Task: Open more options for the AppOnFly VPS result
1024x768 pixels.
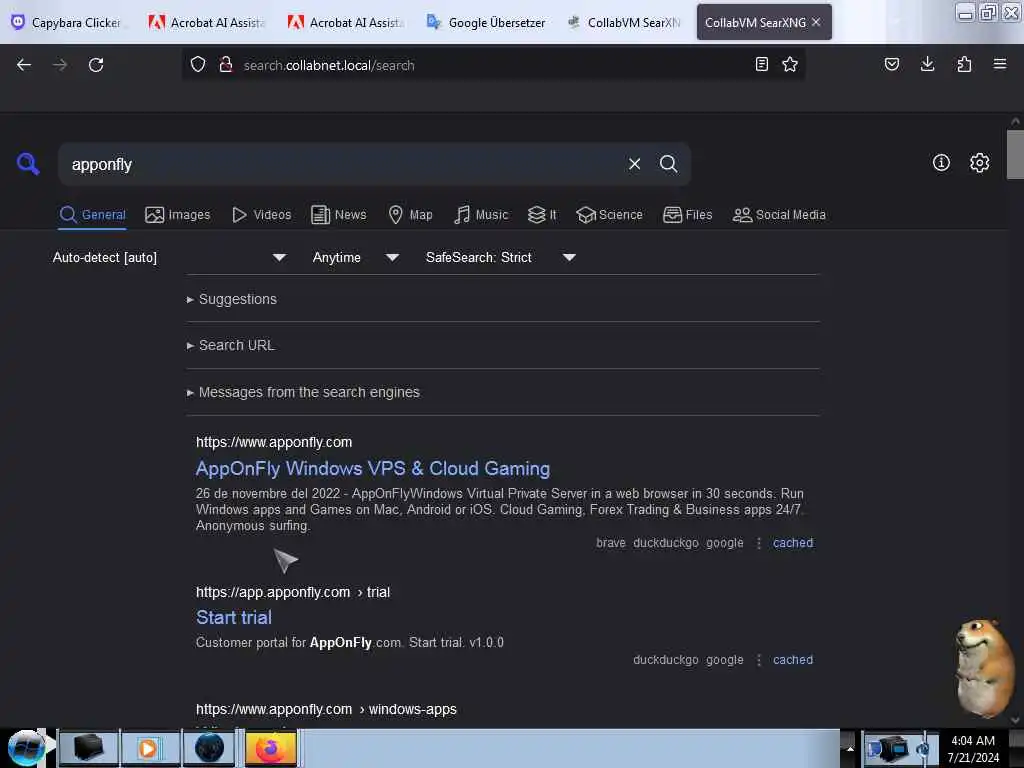Action: [x=759, y=543]
